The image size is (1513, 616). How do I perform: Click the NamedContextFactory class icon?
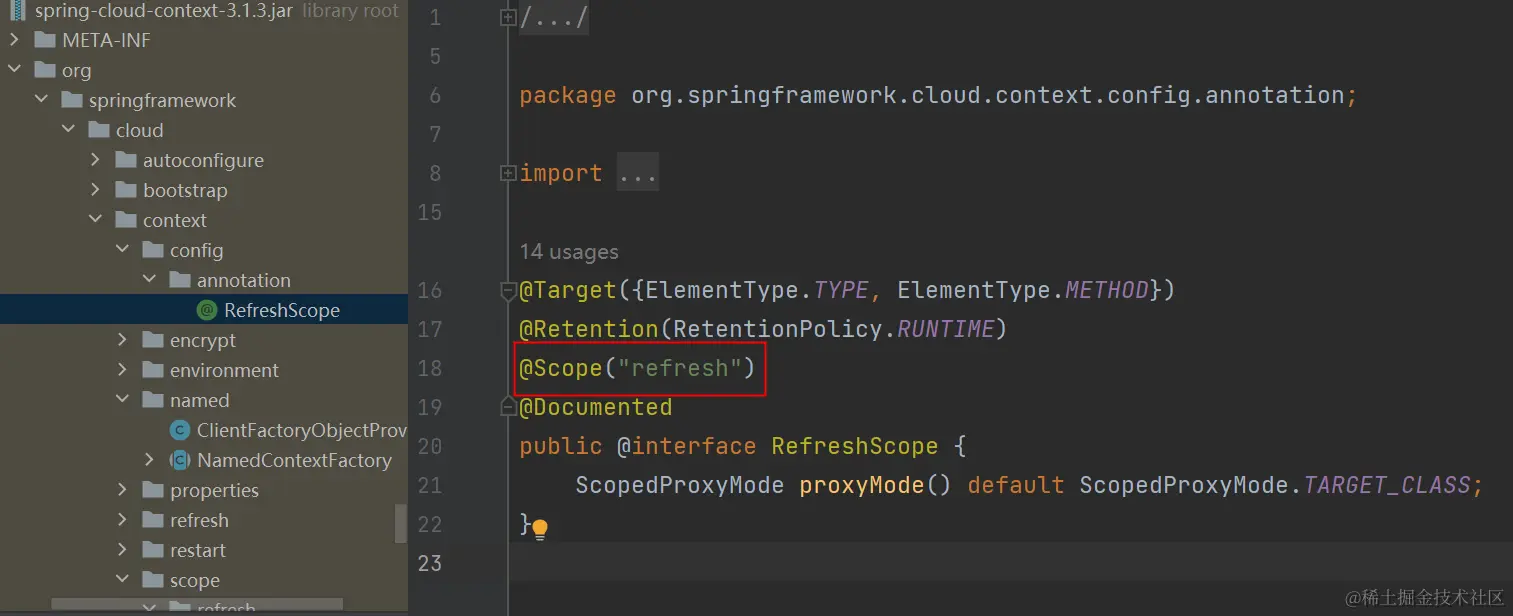tap(180, 460)
